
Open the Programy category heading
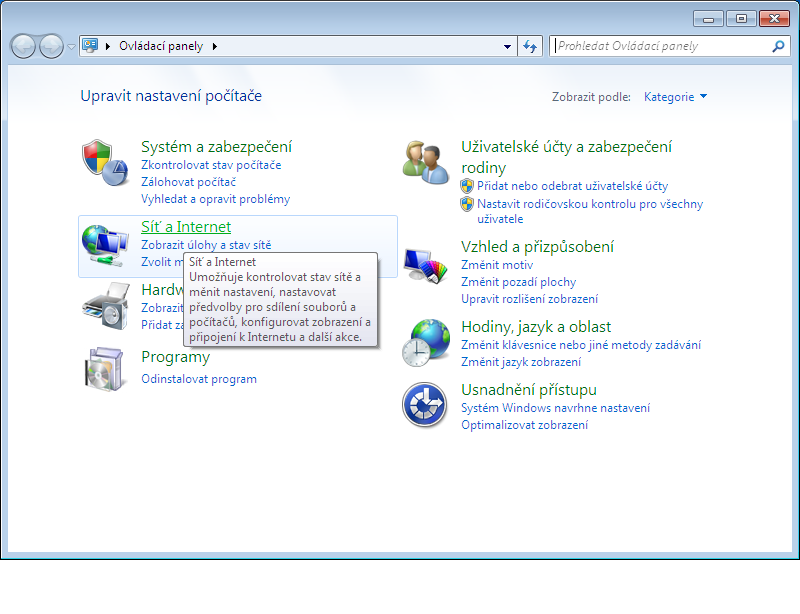click(x=175, y=357)
